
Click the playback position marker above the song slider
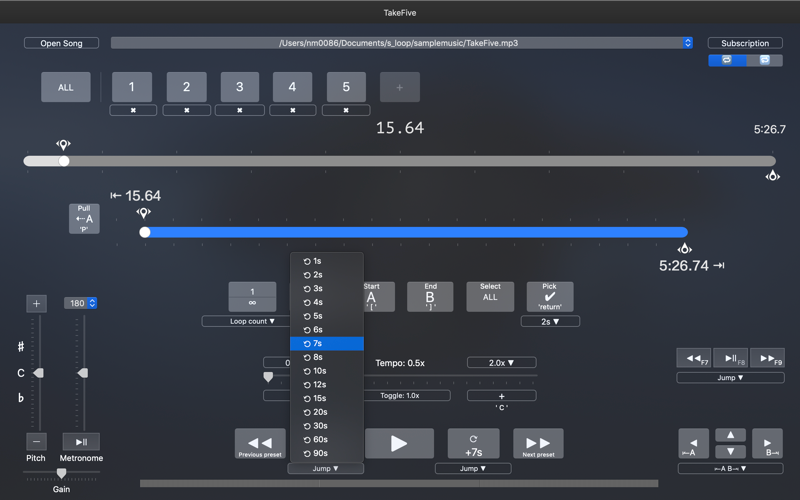63,145
